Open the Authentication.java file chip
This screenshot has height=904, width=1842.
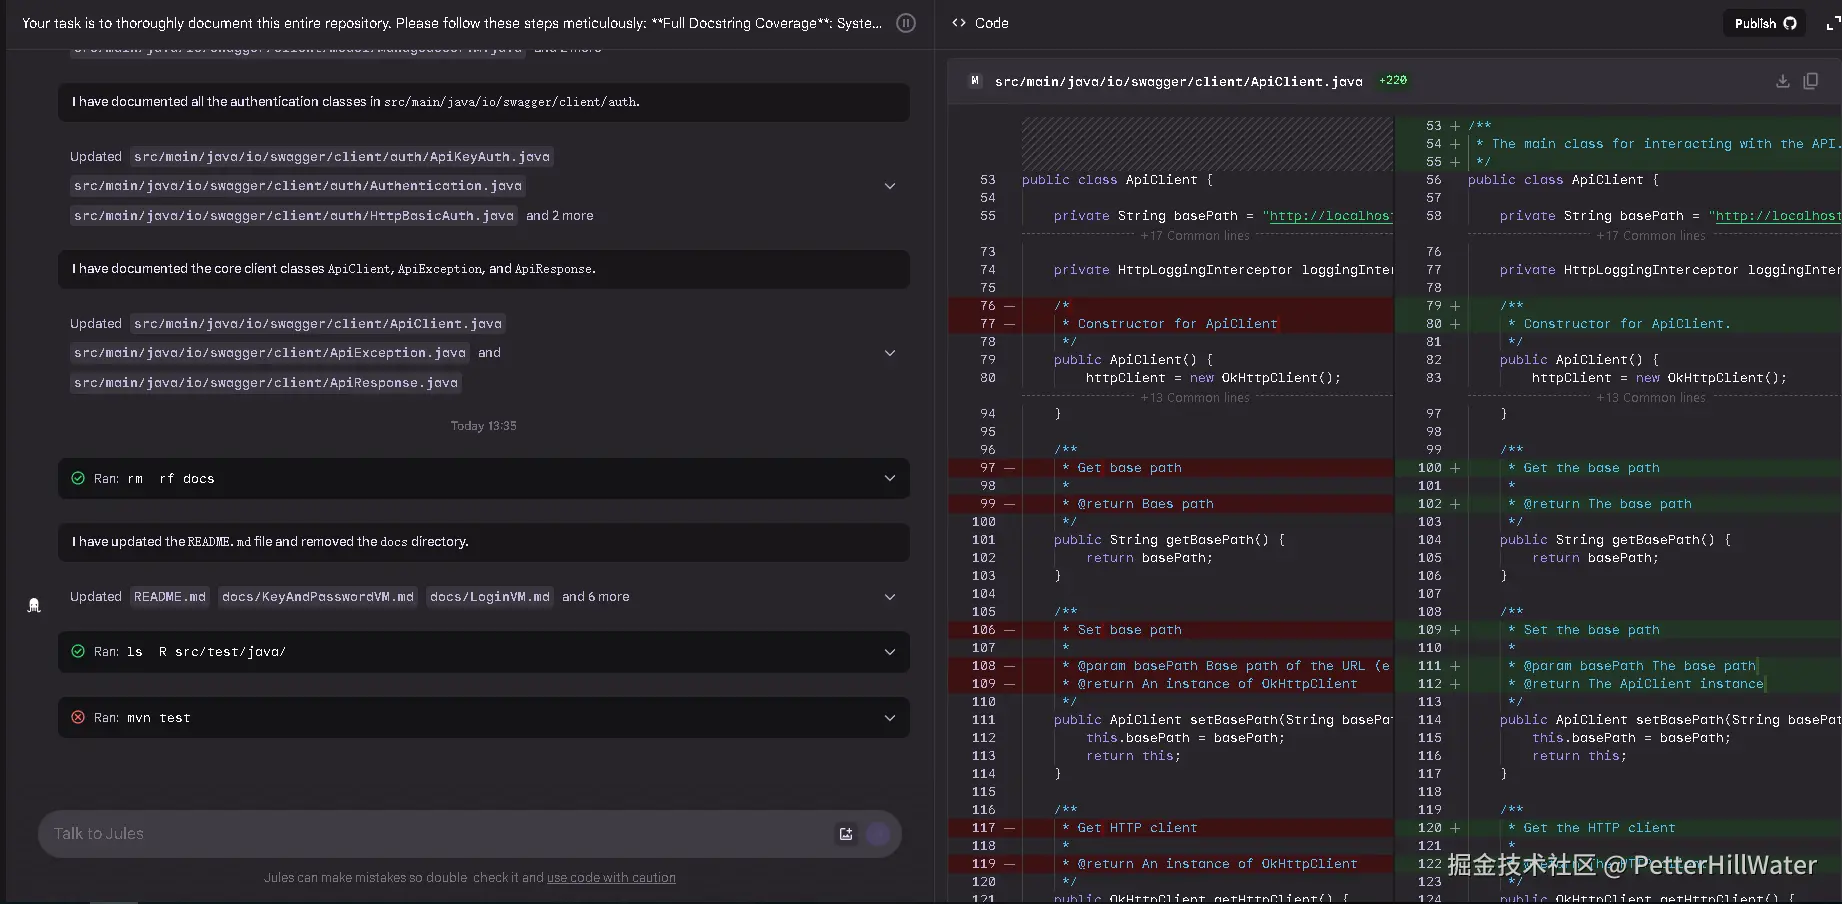(298, 186)
